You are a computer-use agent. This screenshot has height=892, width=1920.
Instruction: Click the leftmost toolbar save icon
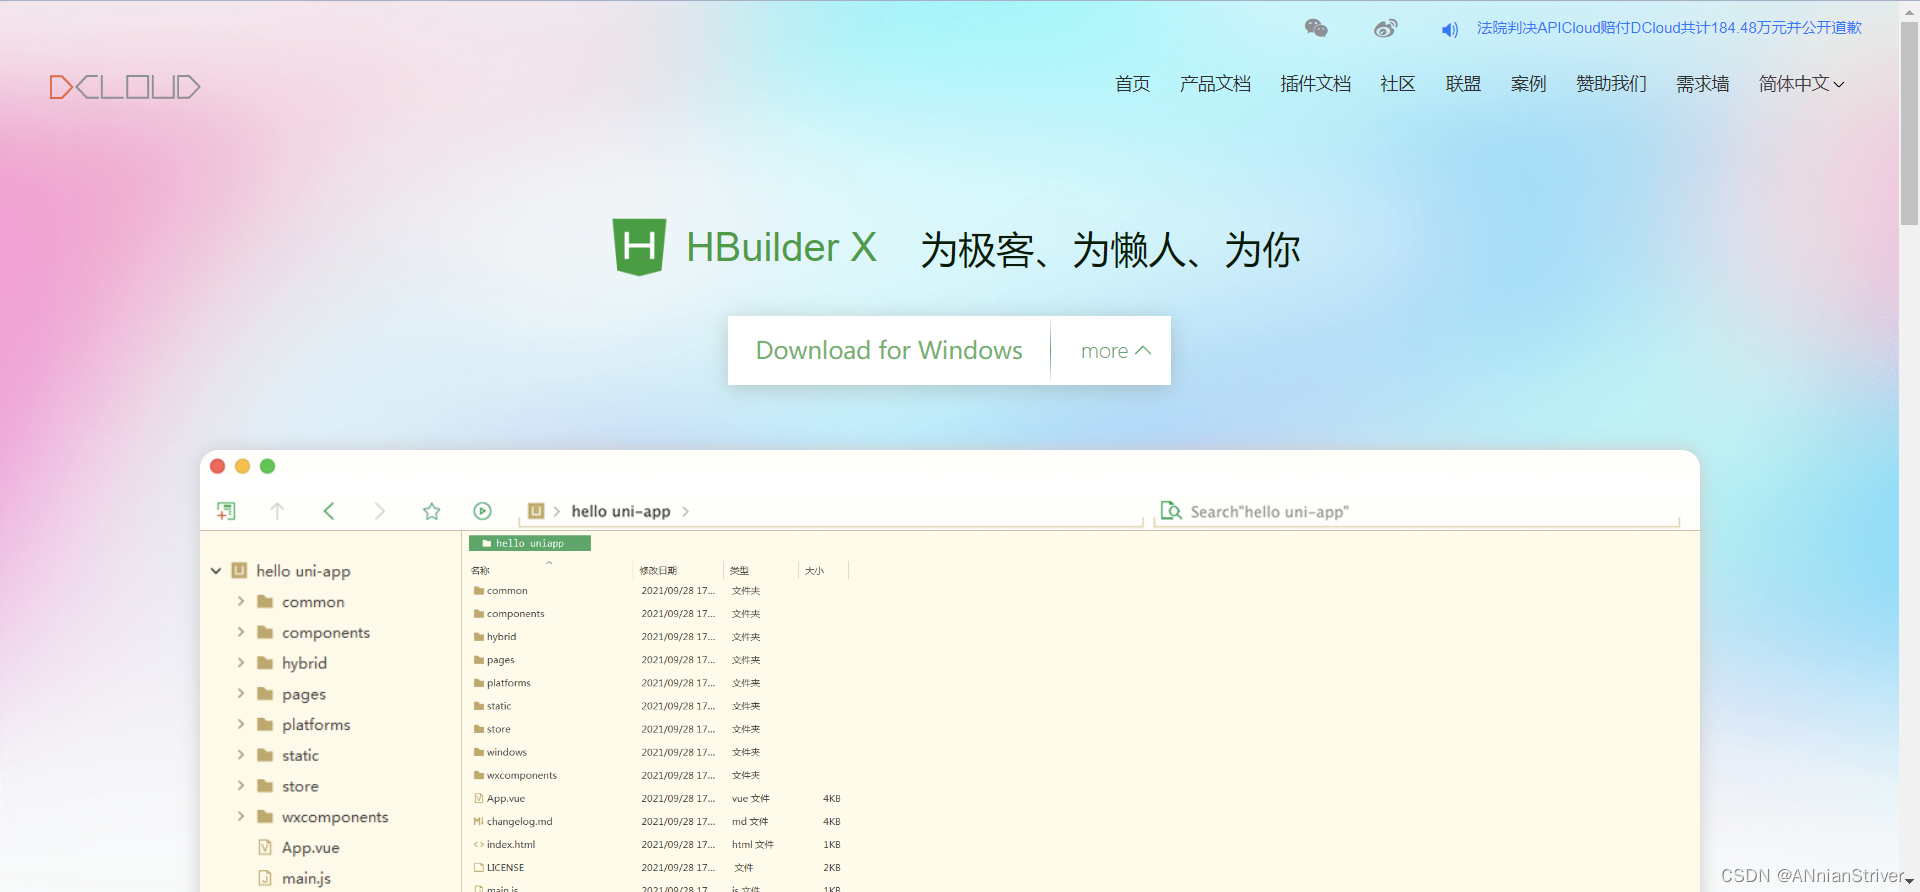(x=226, y=511)
